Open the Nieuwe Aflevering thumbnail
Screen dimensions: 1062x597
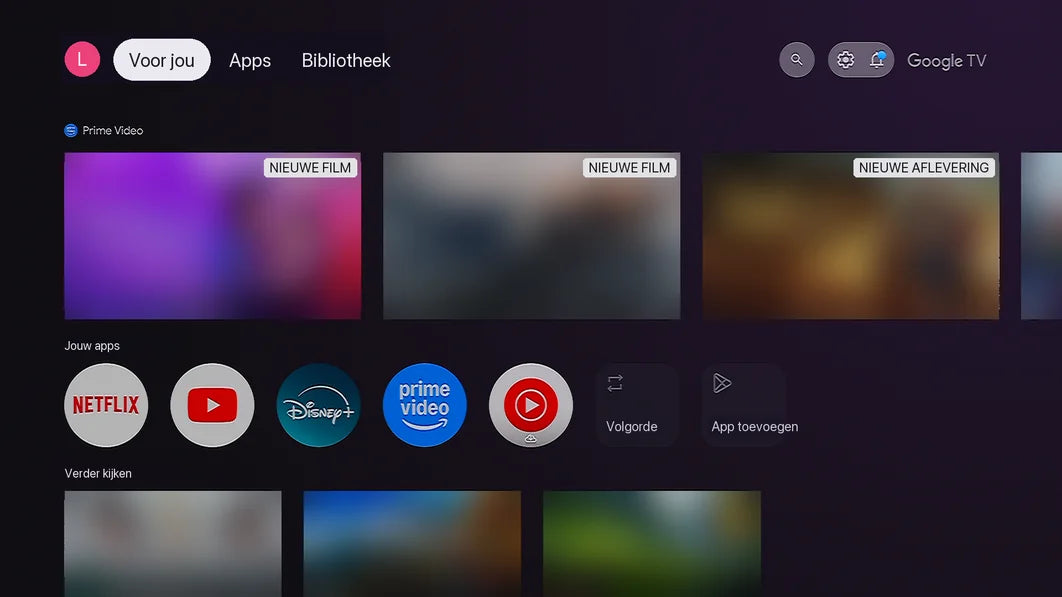click(851, 236)
